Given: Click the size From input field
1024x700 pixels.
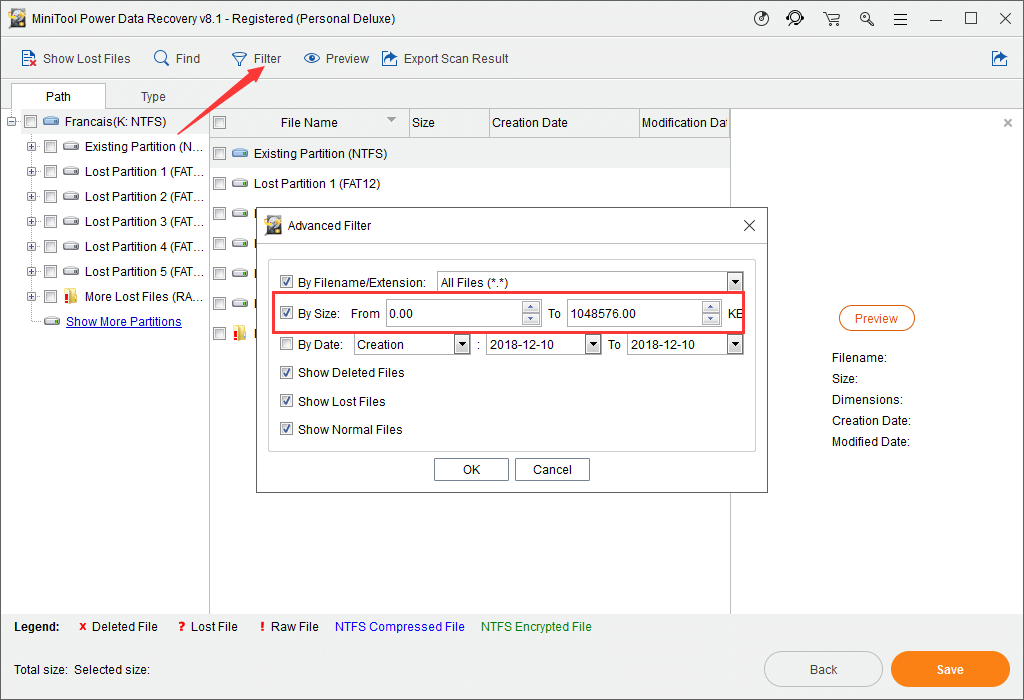Looking at the screenshot, I should [x=455, y=313].
